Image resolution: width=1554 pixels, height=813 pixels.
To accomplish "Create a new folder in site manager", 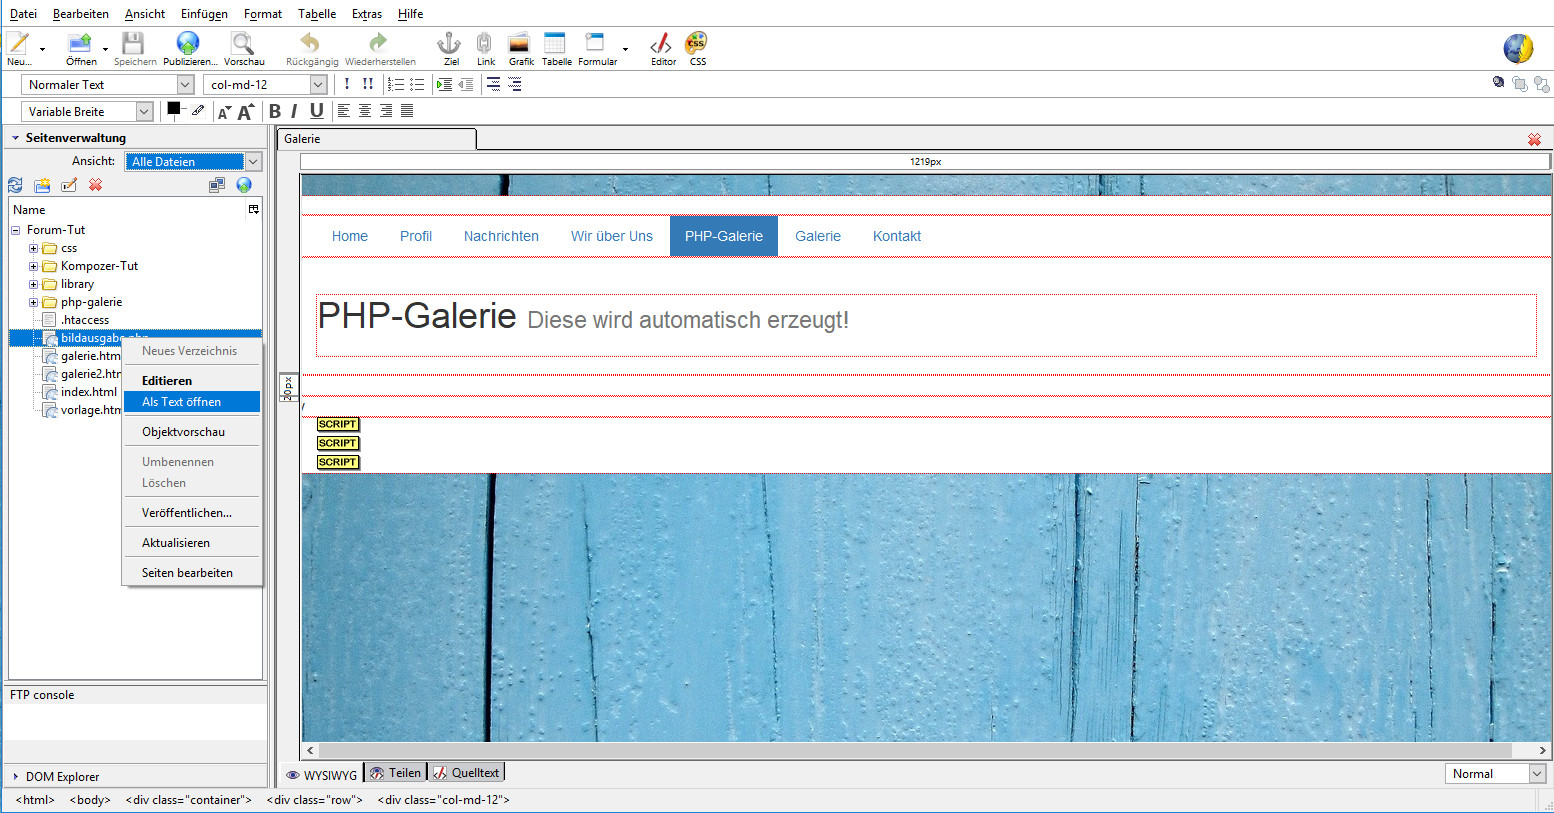I will [42, 185].
